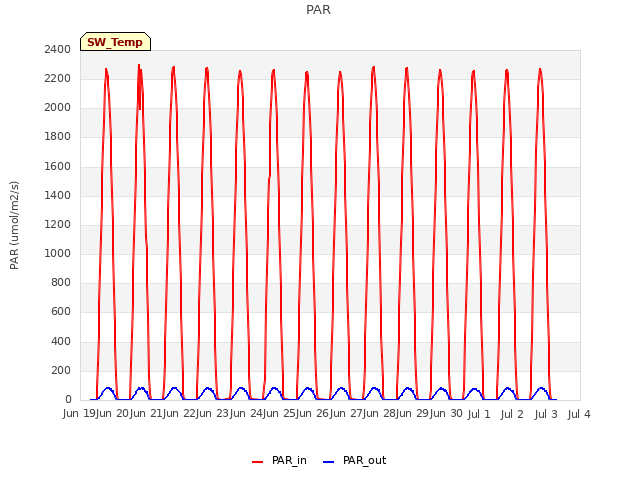Click the 800 y-axis tick label

[x=61, y=282]
